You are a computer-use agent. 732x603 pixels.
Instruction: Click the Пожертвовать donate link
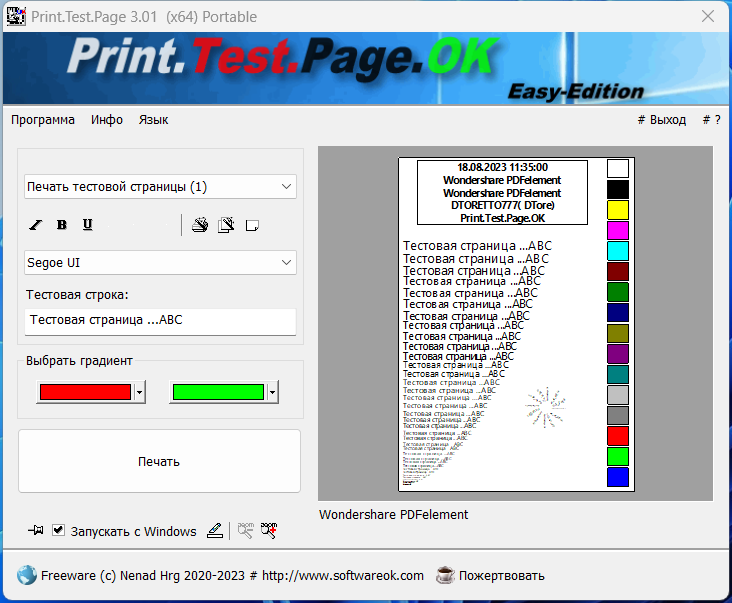tap(501, 575)
